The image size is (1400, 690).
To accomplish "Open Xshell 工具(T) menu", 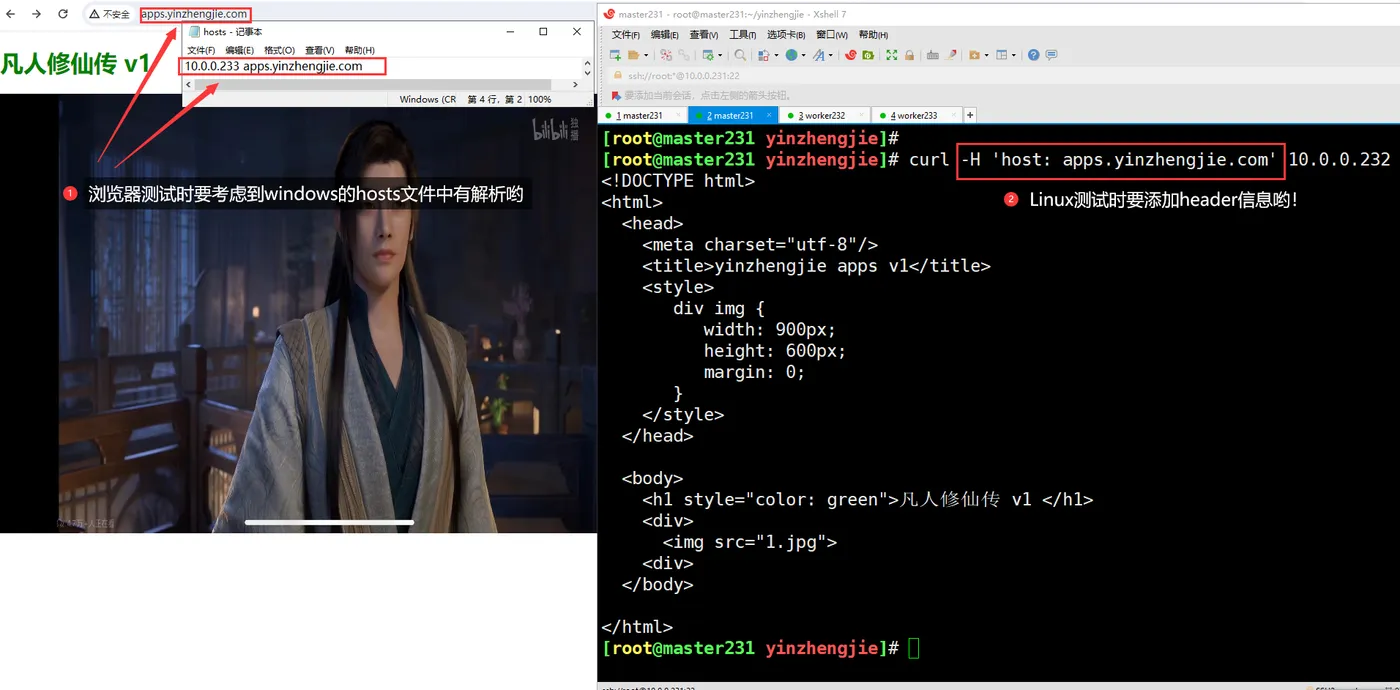I will click(x=743, y=35).
